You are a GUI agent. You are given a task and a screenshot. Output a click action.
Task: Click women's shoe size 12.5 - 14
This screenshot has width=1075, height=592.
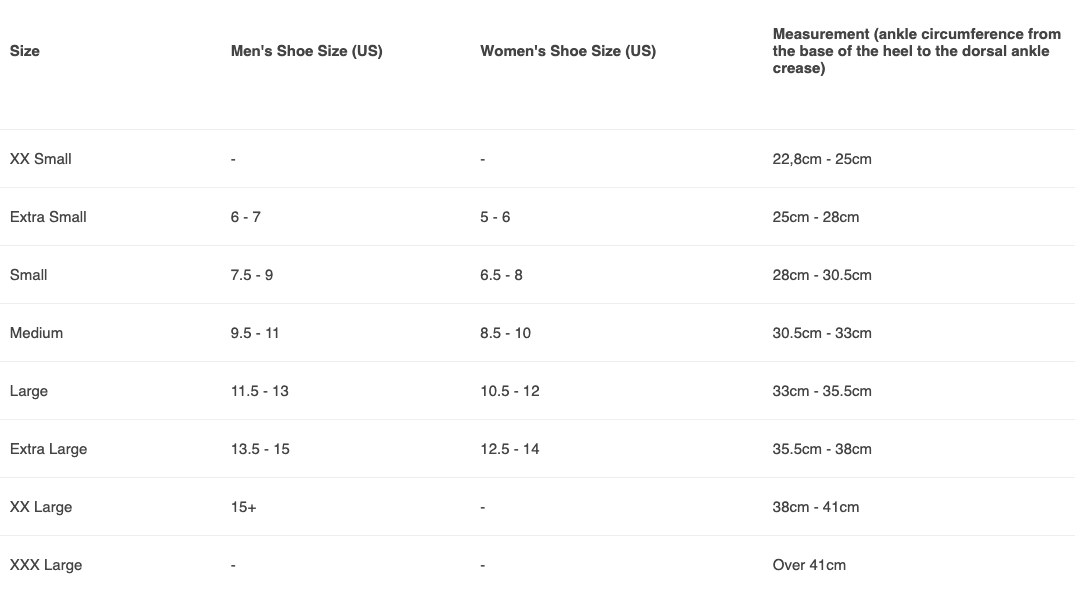[510, 449]
